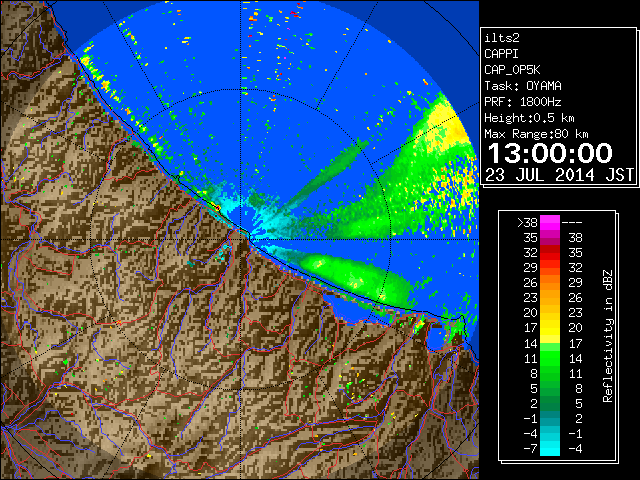Pick the orange legend swatch beside 26
This screenshot has height=480, width=640.
550,282
